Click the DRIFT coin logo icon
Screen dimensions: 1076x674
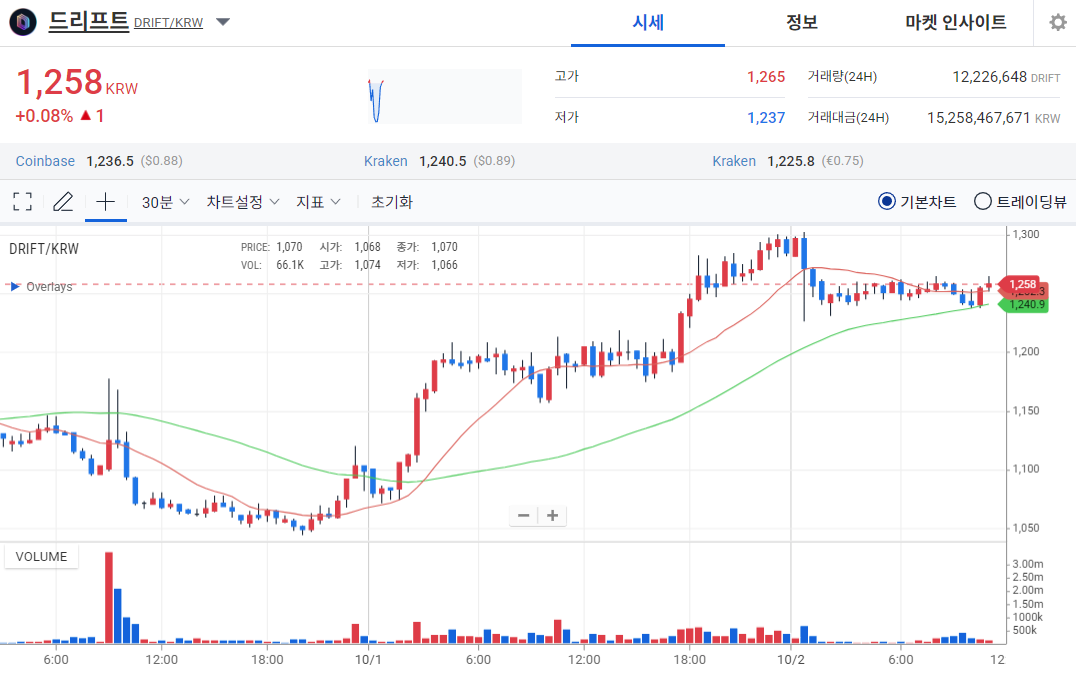pyautogui.click(x=22, y=22)
